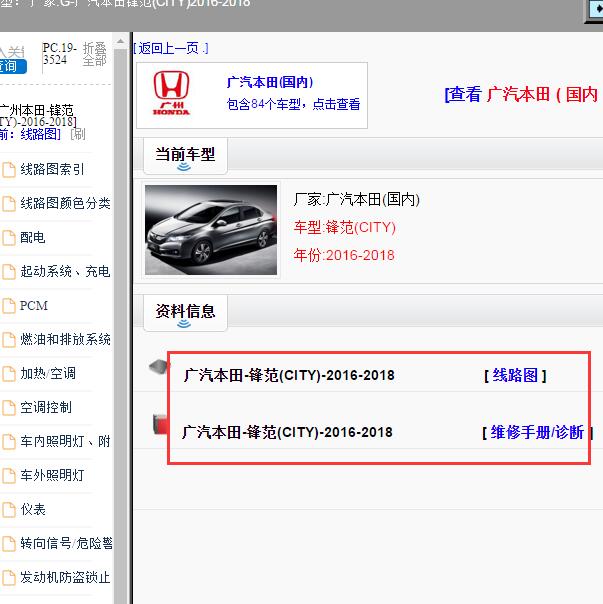Screen dimensions: 603x604
Task: Select 车内照明灯 entry
Action: [65, 441]
